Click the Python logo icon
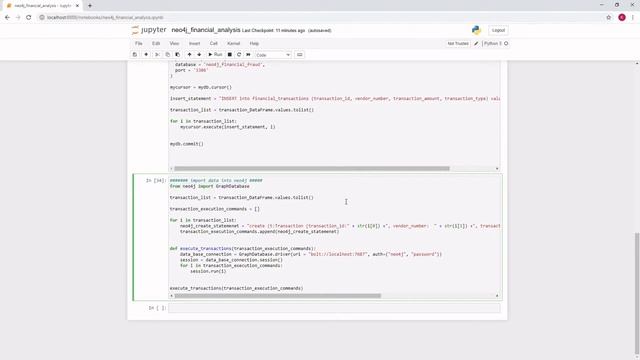 coord(476,30)
